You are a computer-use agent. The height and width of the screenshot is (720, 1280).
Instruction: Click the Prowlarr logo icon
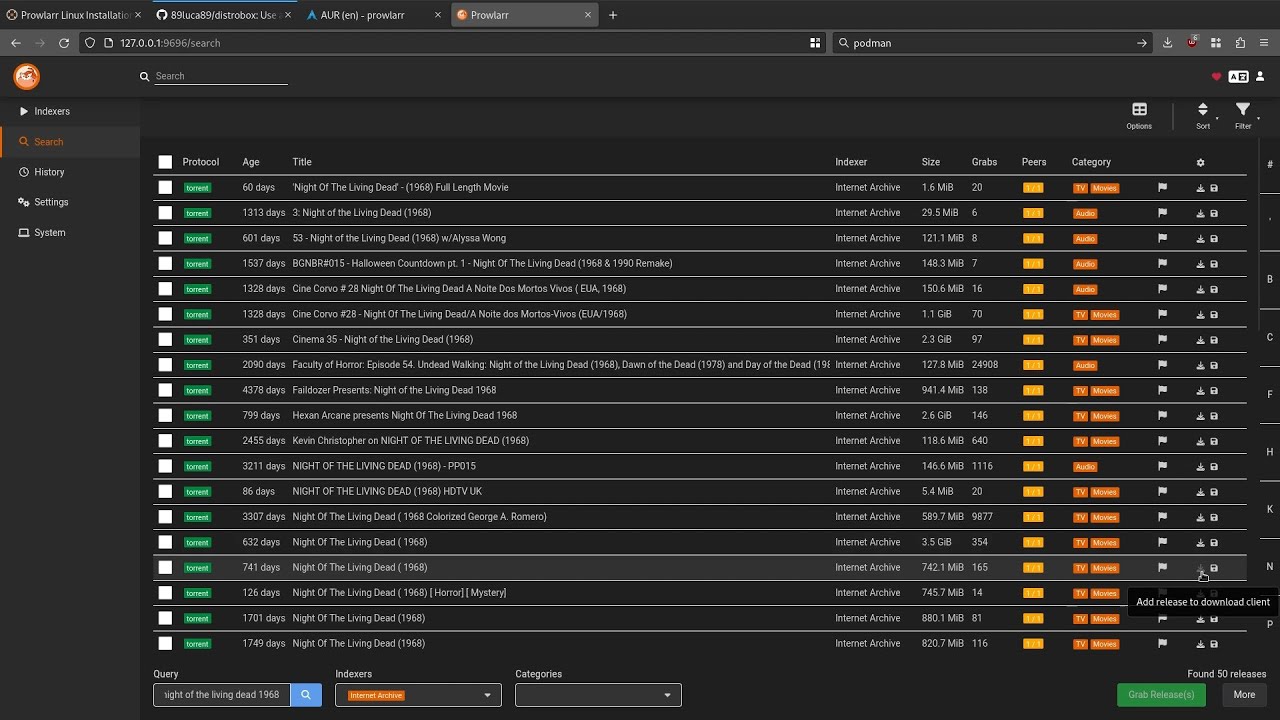[27, 76]
